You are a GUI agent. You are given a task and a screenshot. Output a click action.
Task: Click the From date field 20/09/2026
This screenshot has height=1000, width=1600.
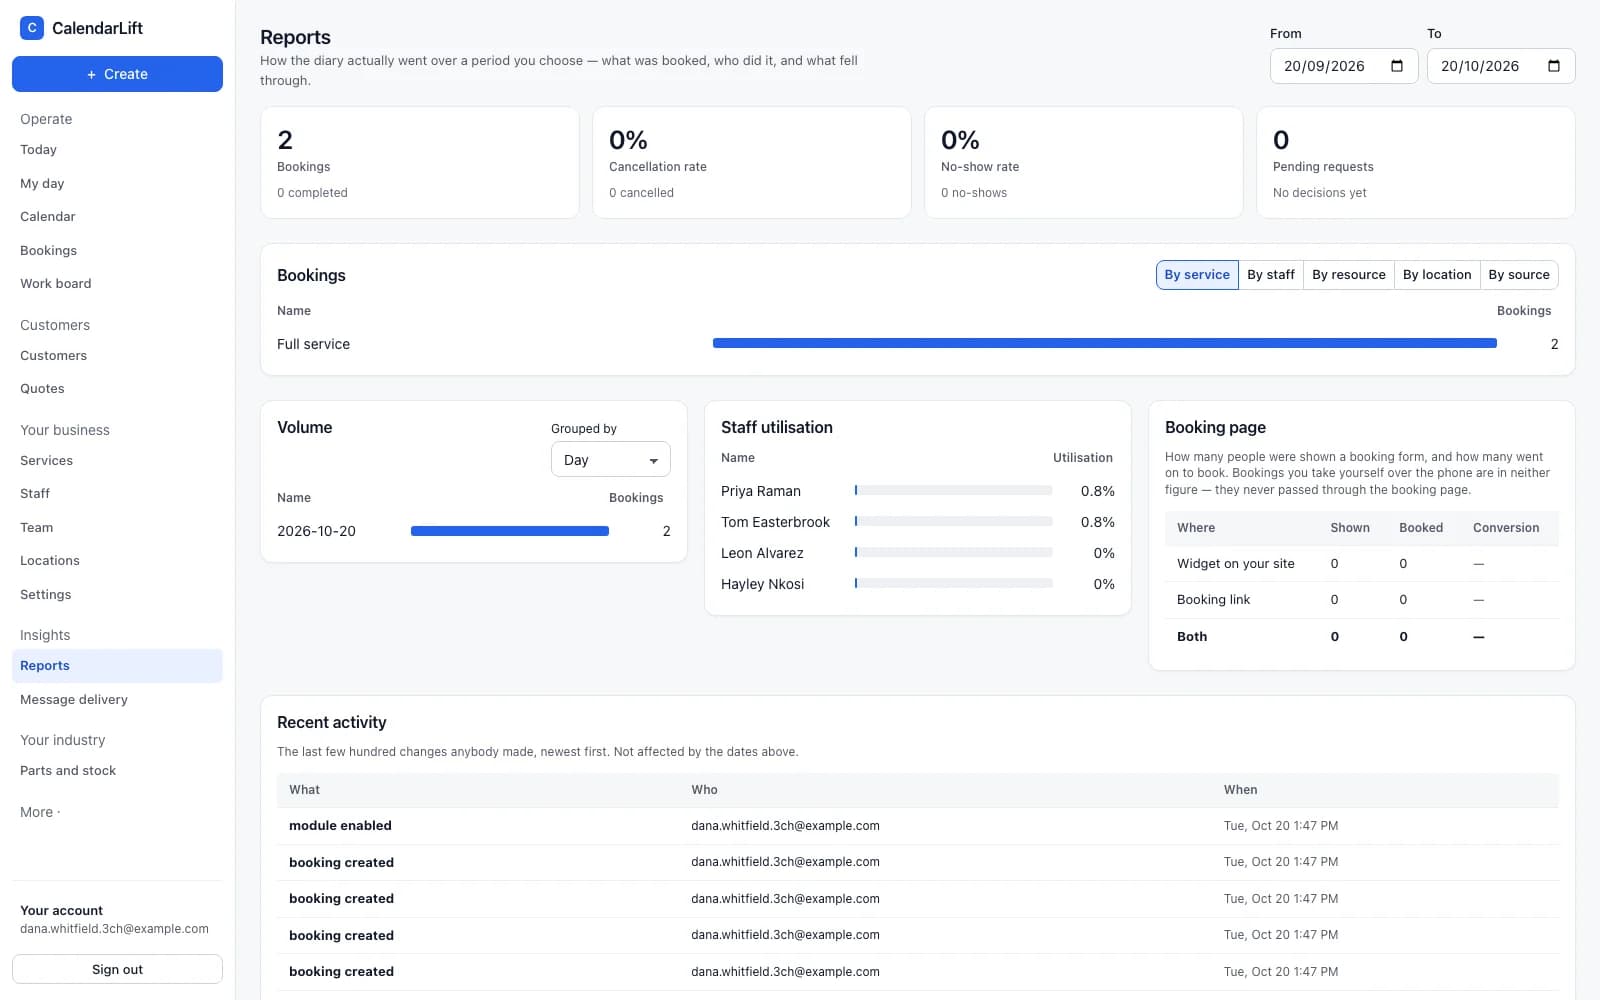coord(1344,66)
